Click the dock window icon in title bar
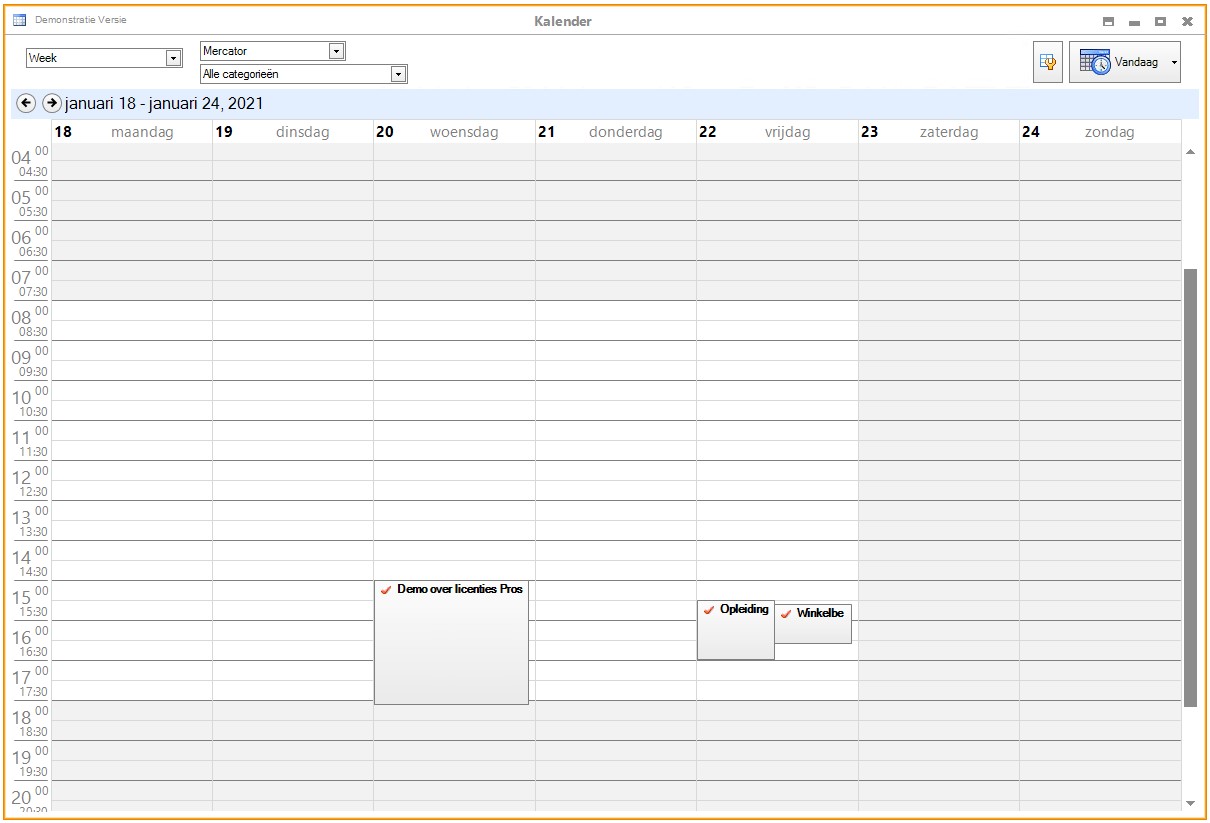 coord(1108,21)
